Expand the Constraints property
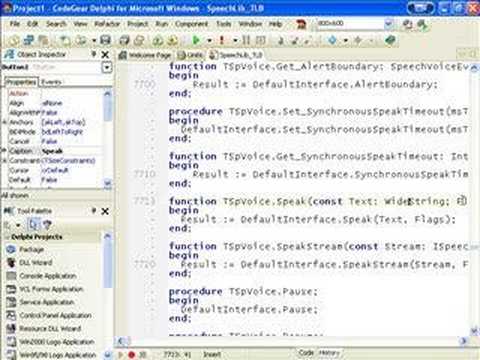This screenshot has width=480, height=360. pos(5,161)
